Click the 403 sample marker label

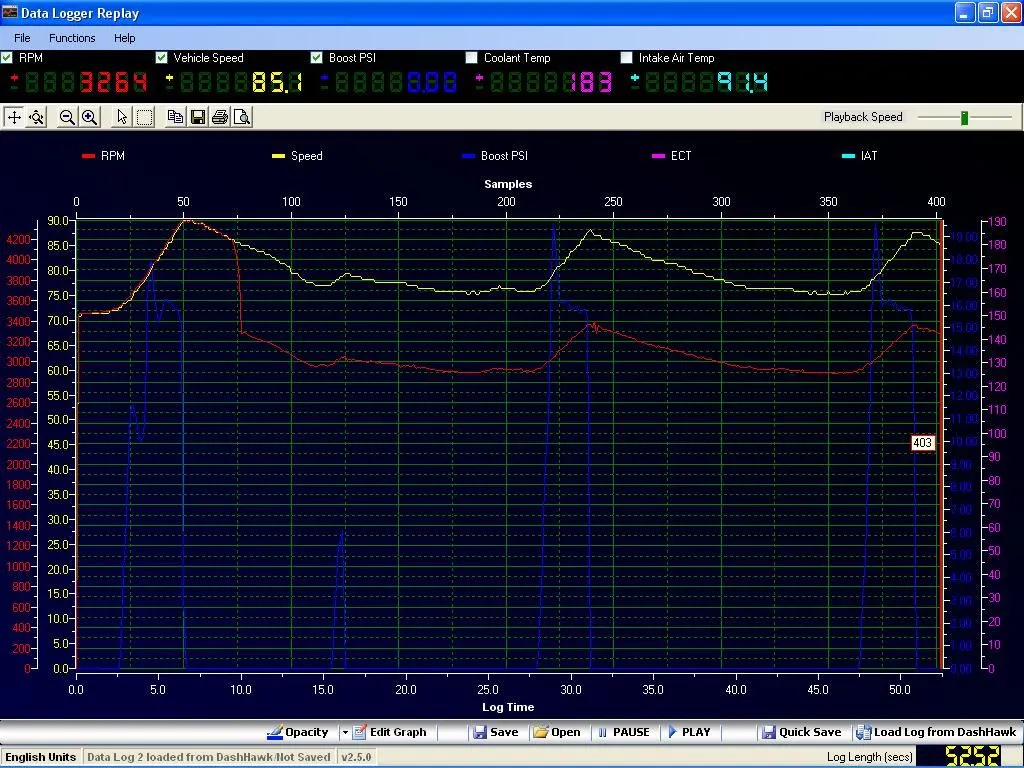922,443
